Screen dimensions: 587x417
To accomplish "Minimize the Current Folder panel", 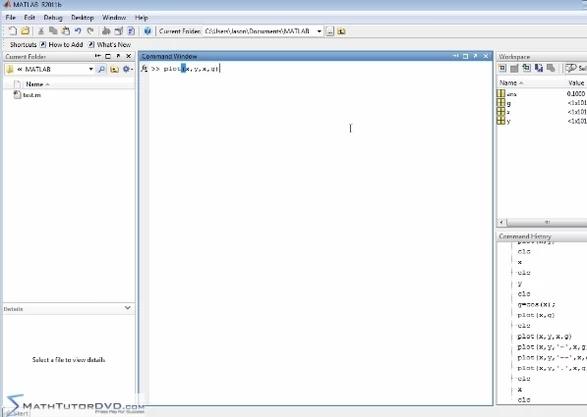I will (98, 56).
